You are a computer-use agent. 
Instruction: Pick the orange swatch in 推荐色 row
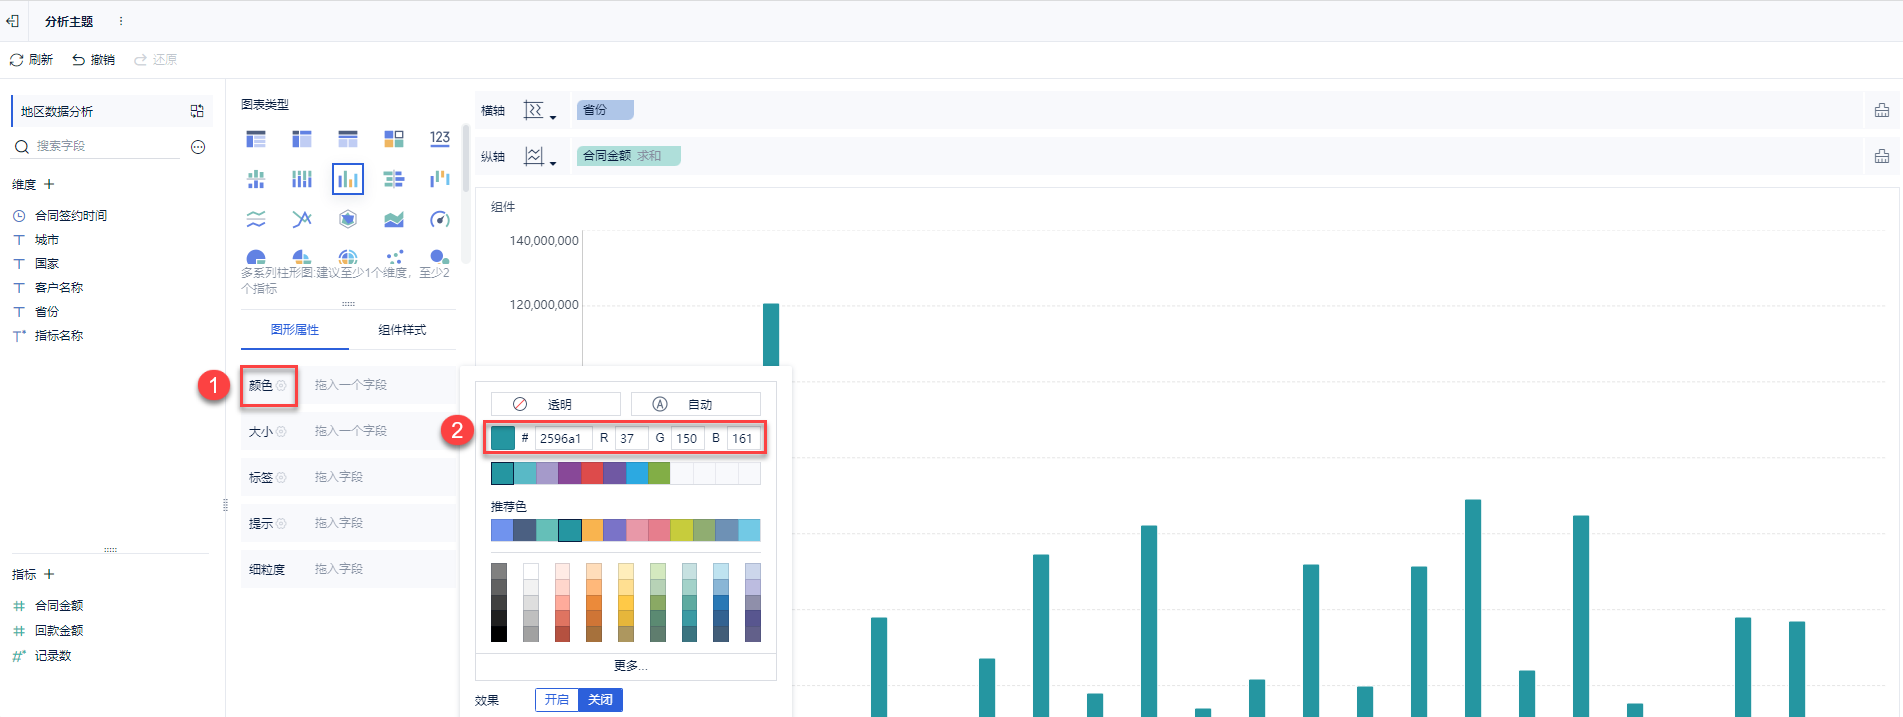click(592, 530)
